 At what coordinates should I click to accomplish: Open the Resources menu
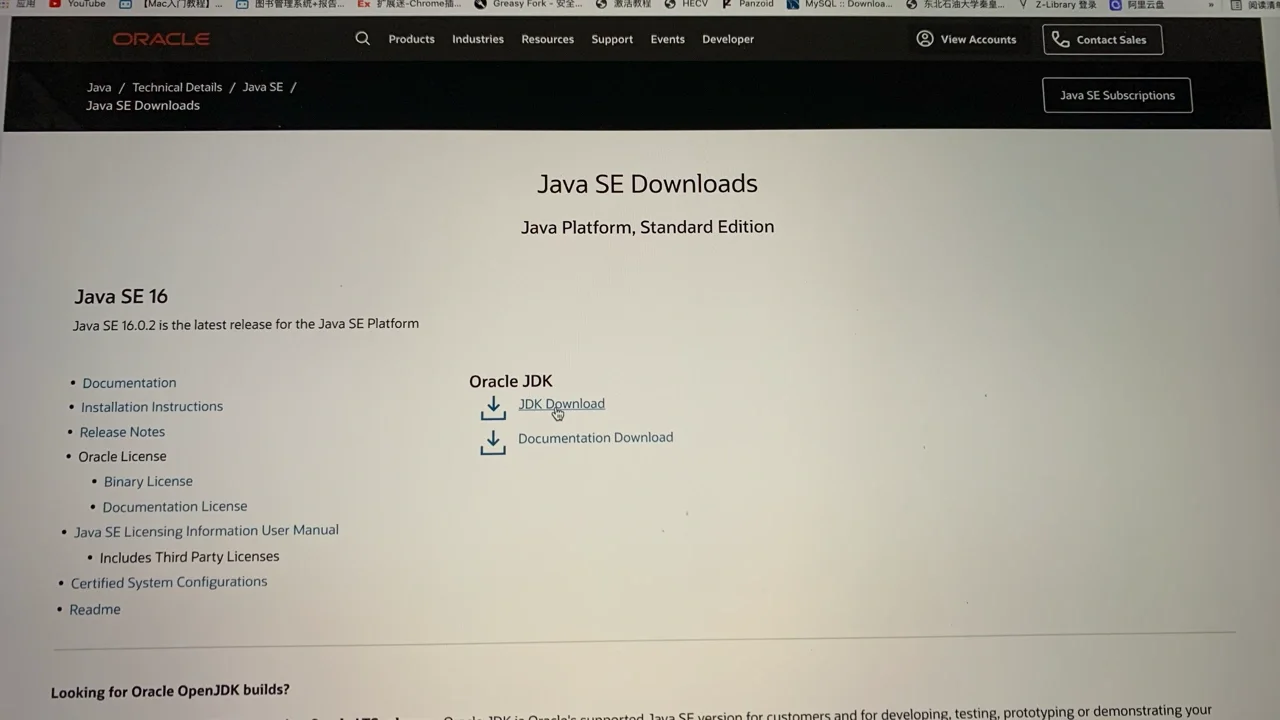[547, 39]
